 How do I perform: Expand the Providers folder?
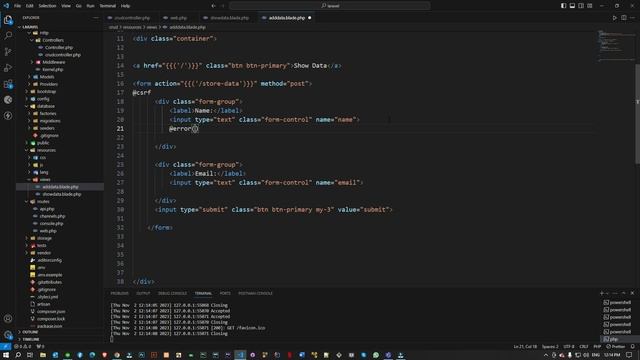[49, 84]
